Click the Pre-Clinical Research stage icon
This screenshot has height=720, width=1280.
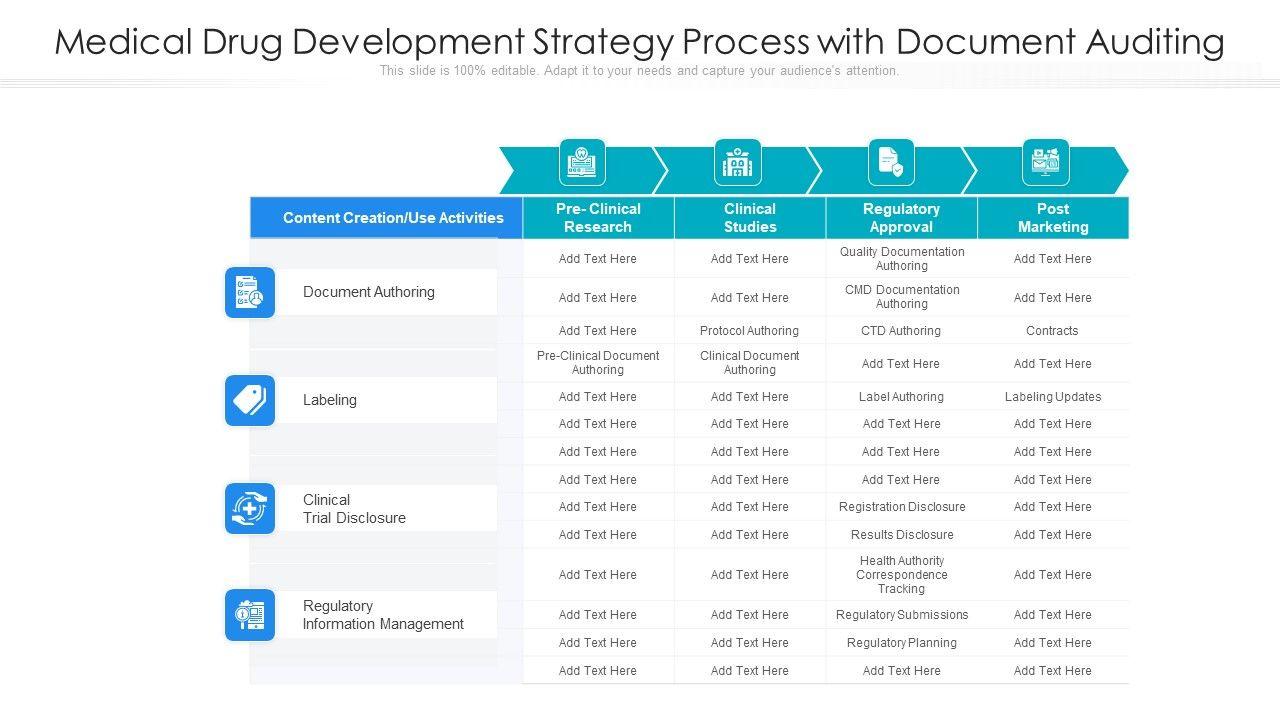click(x=582, y=162)
